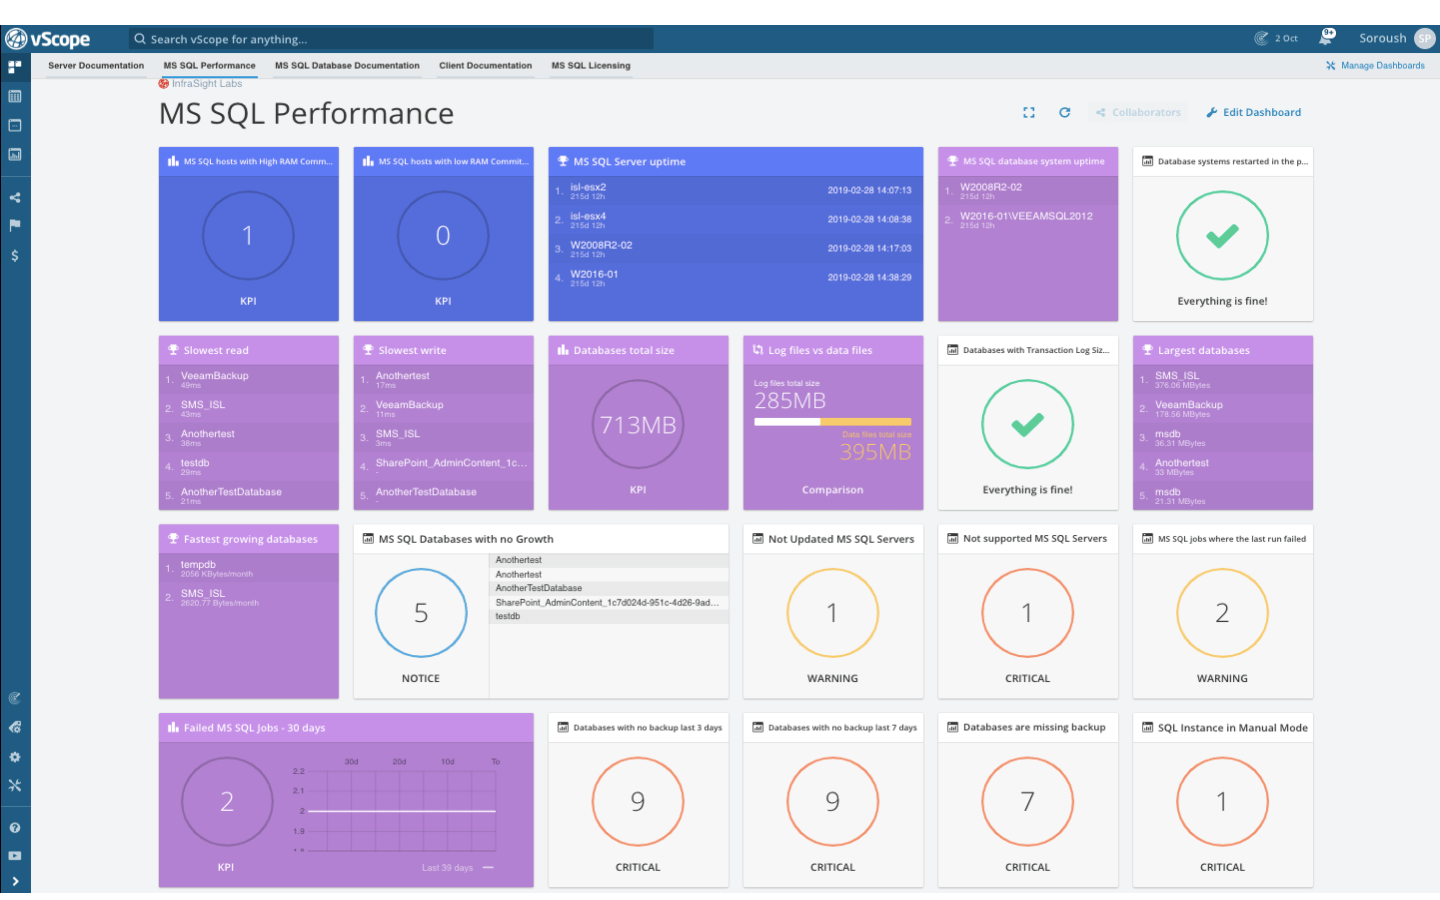
Task: Click the trophy icon in Largest databases header
Action: pyautogui.click(x=1147, y=350)
